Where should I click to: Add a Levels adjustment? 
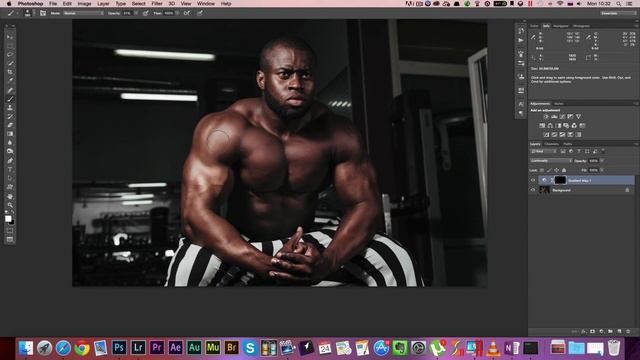554,117
